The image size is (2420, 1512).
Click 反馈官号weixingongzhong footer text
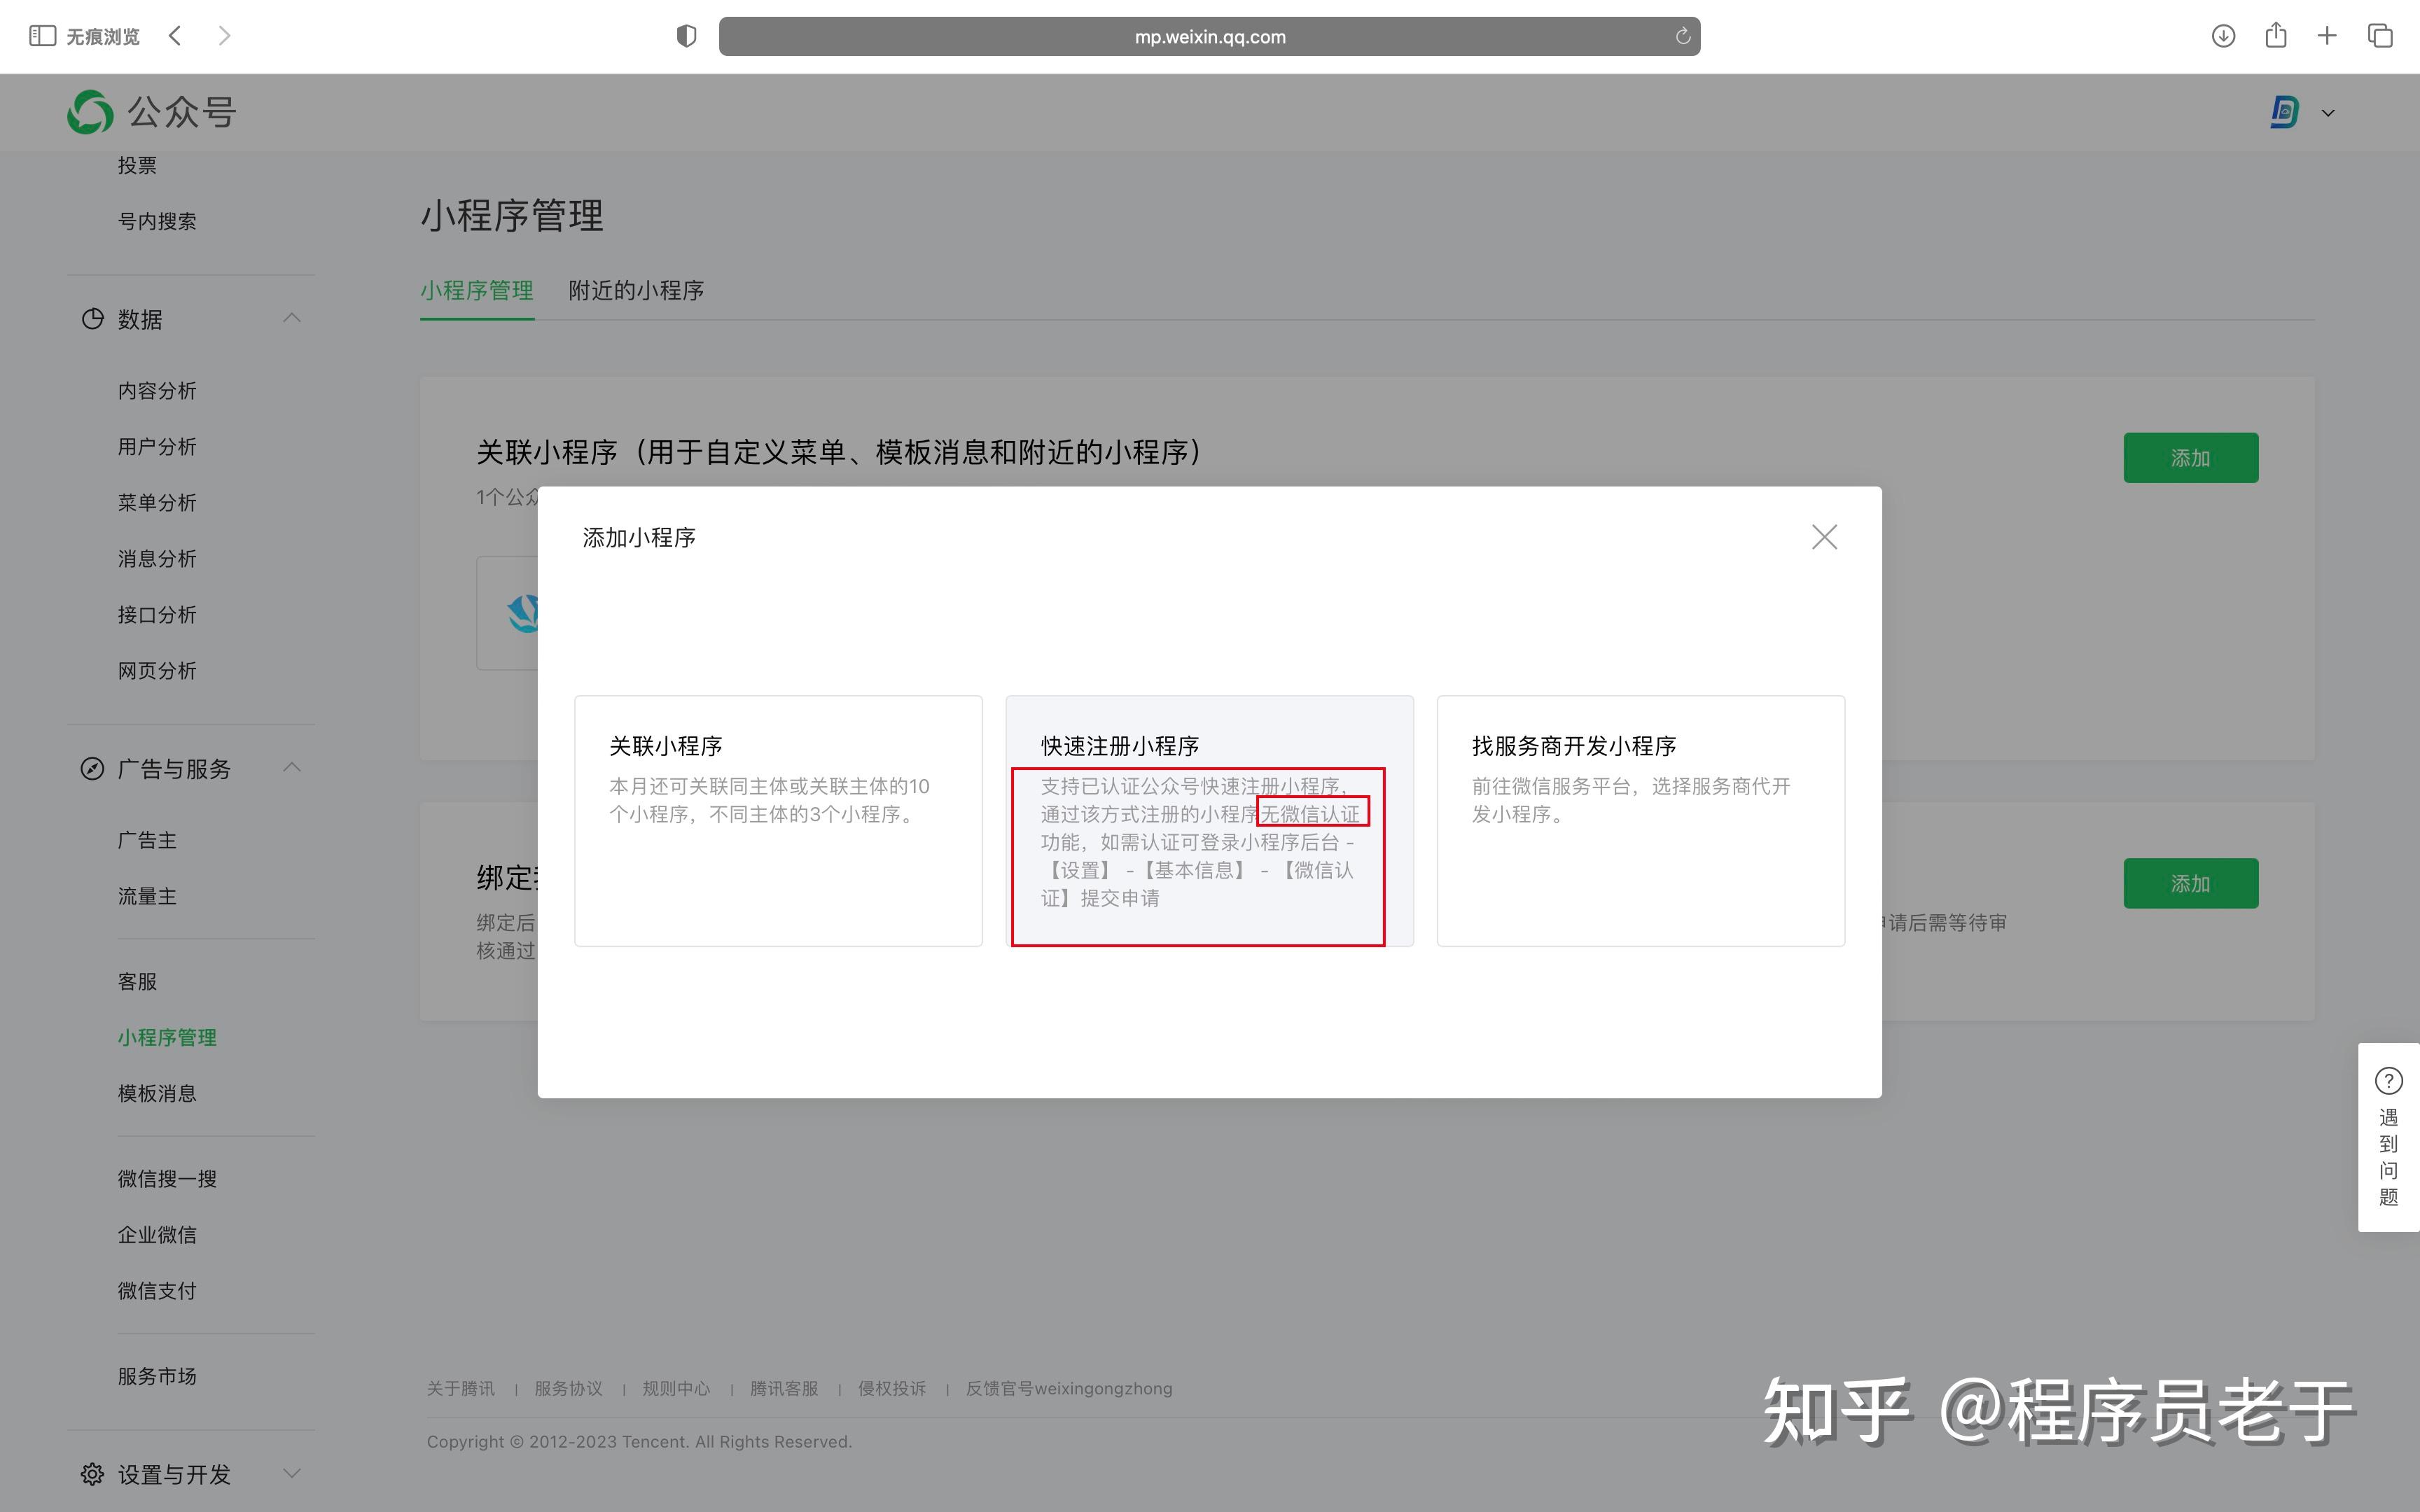1069,1389
